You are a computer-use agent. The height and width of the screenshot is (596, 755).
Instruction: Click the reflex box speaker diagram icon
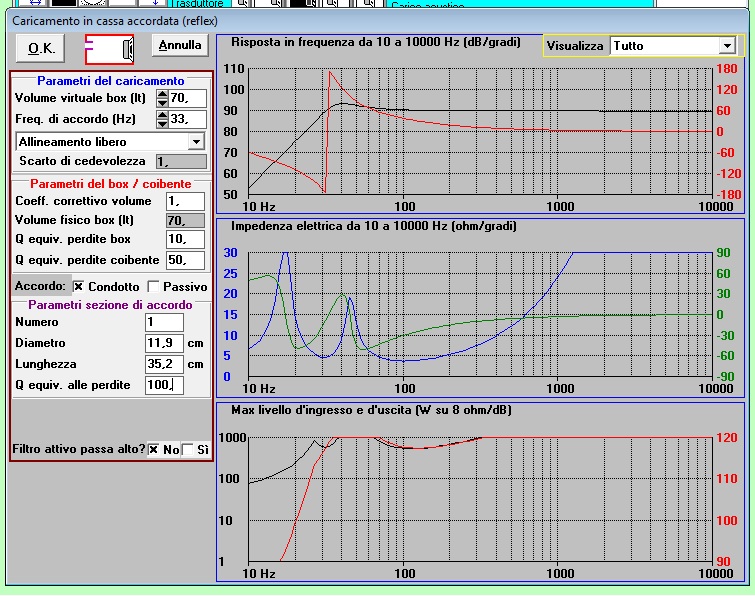(x=109, y=49)
